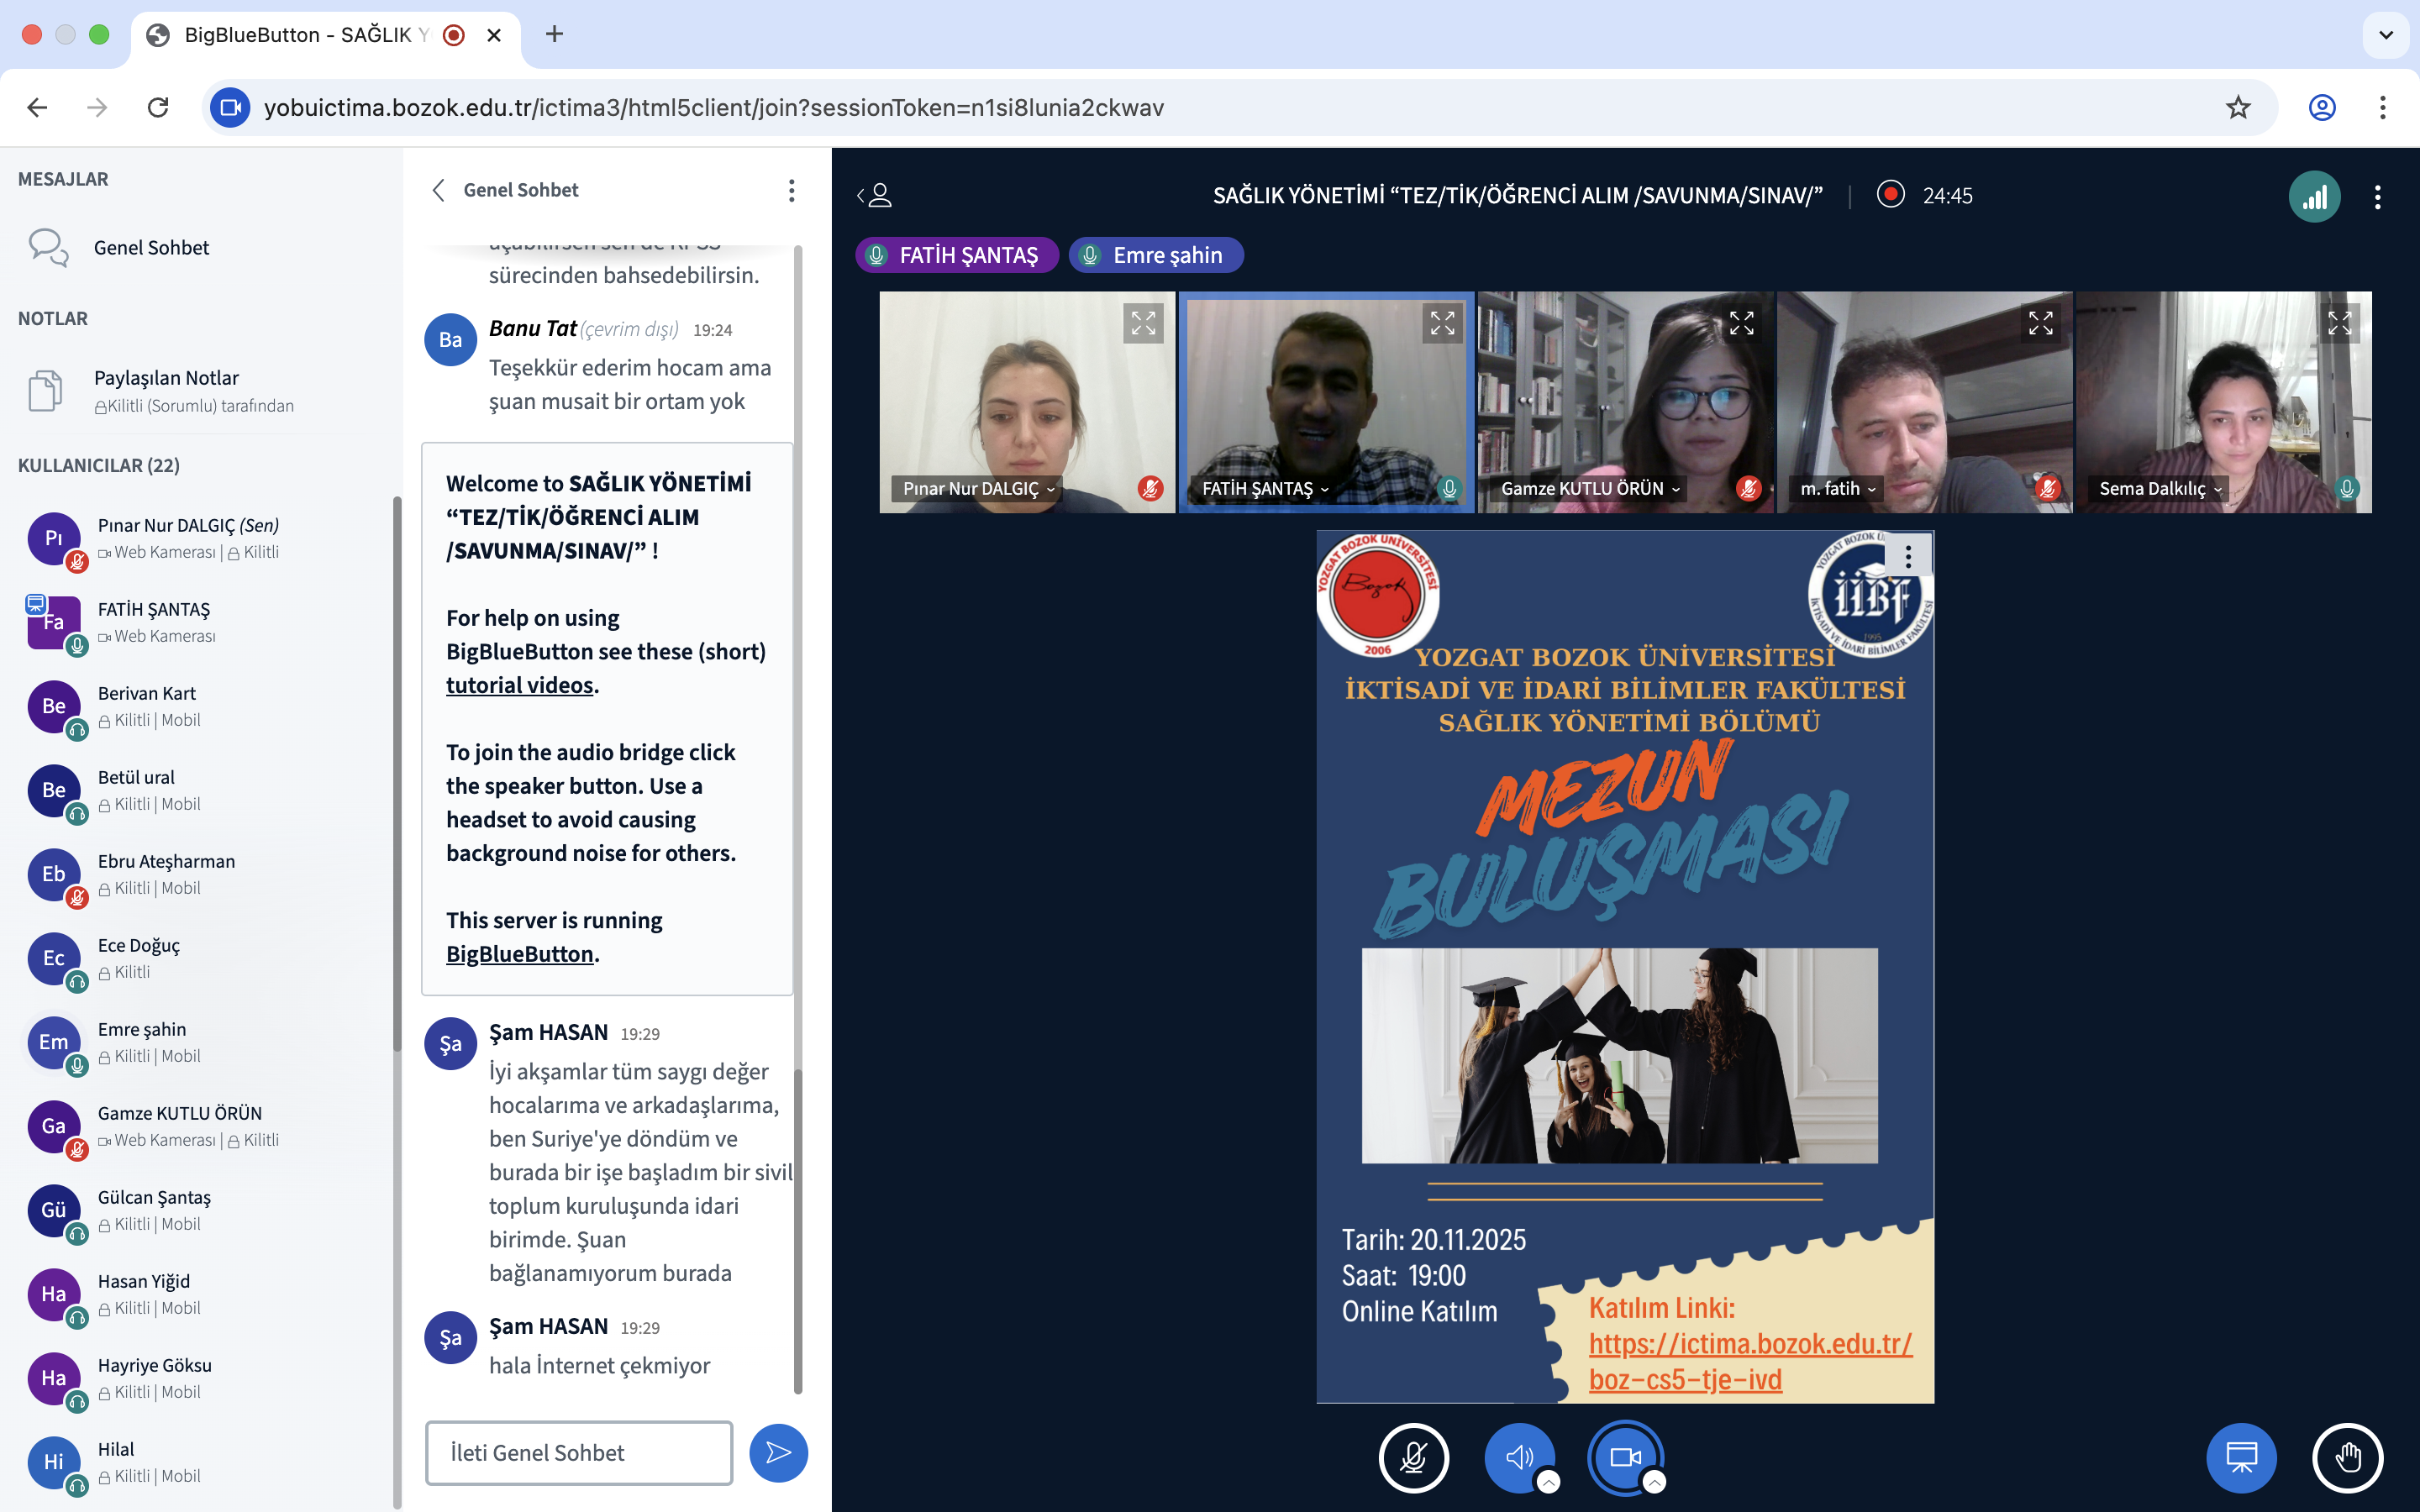
Task: Open the connection status signal icon
Action: point(2313,197)
